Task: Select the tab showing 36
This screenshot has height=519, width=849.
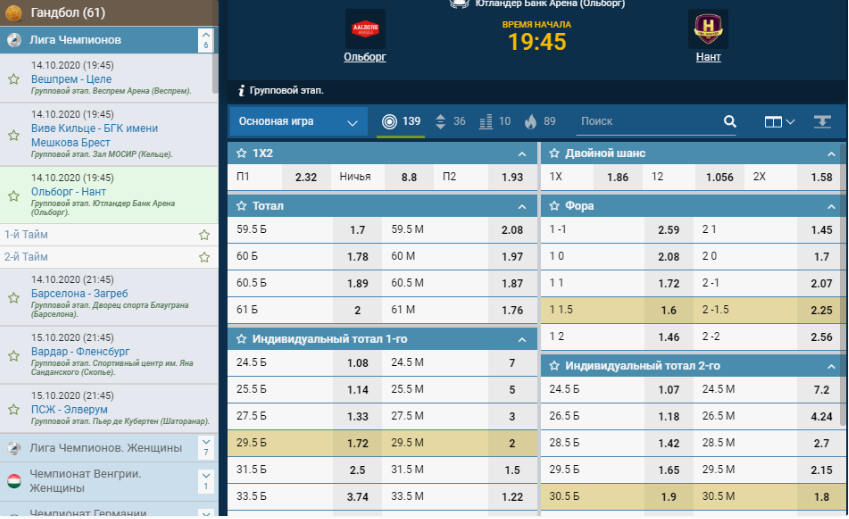Action: point(450,121)
